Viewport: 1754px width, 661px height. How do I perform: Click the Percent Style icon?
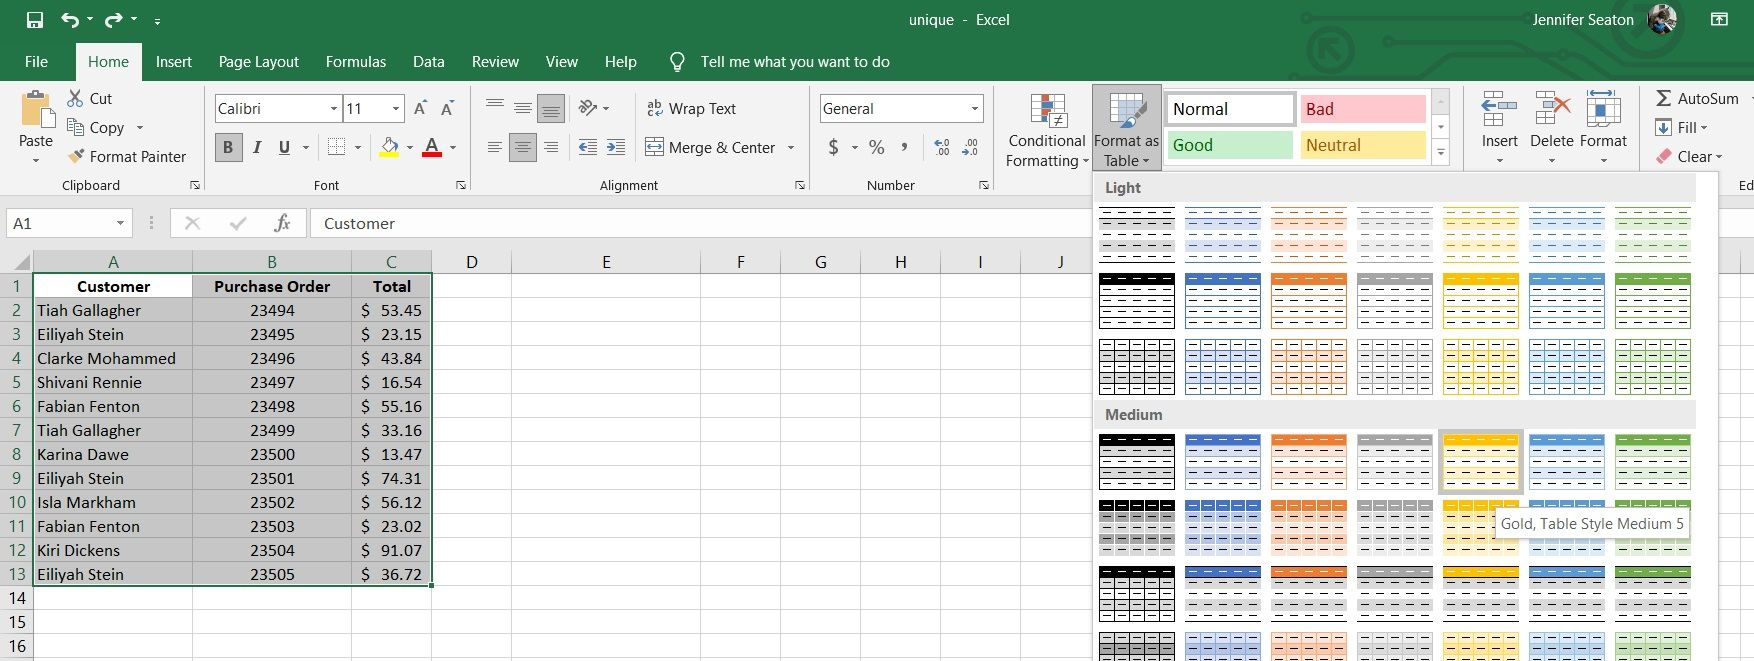[x=876, y=148]
